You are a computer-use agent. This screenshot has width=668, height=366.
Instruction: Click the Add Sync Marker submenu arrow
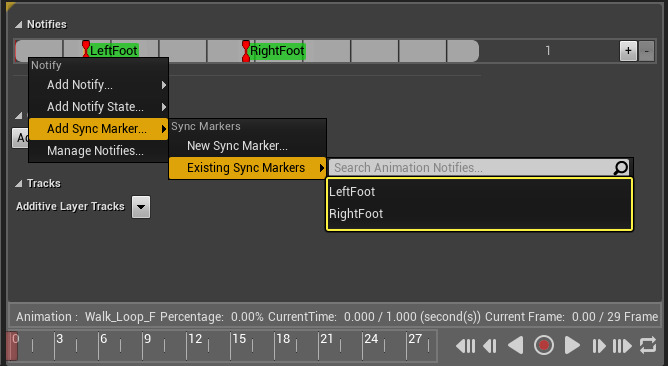point(164,129)
